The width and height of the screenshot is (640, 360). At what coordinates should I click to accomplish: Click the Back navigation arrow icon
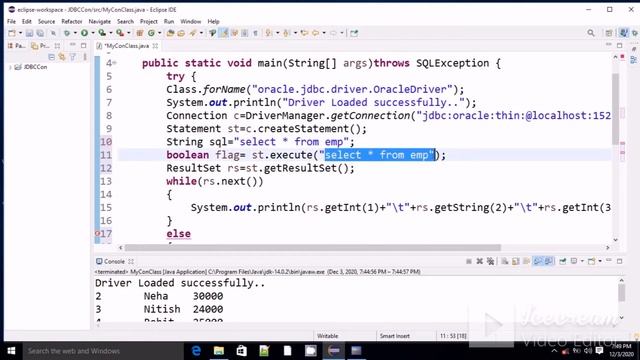point(315,33)
